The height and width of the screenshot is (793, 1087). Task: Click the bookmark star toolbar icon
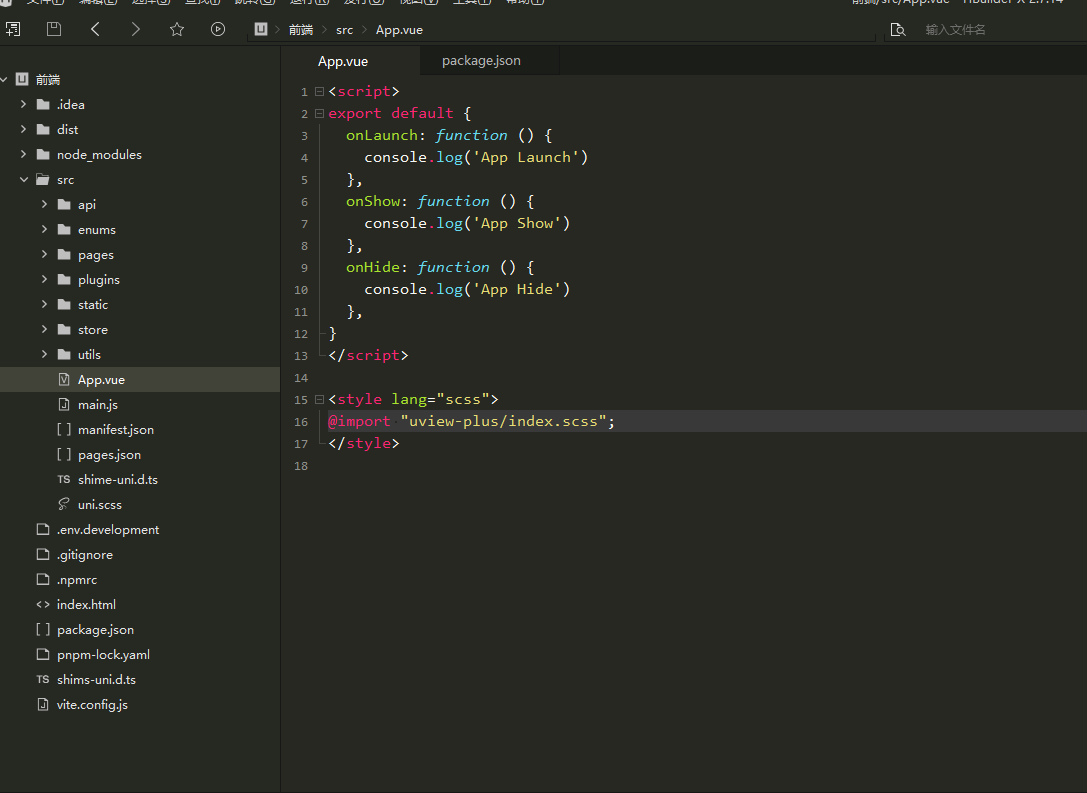(x=177, y=29)
